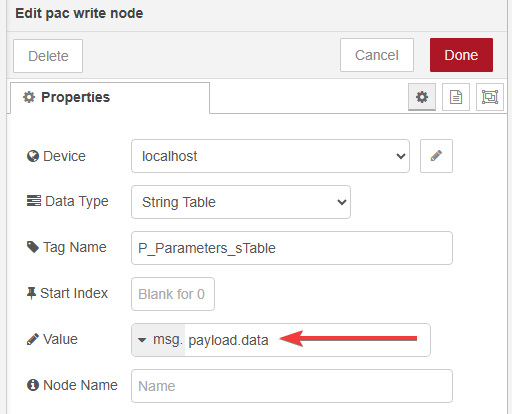This screenshot has height=414, width=512.
Task: Focus the Node Name input field
Action: coord(292,386)
